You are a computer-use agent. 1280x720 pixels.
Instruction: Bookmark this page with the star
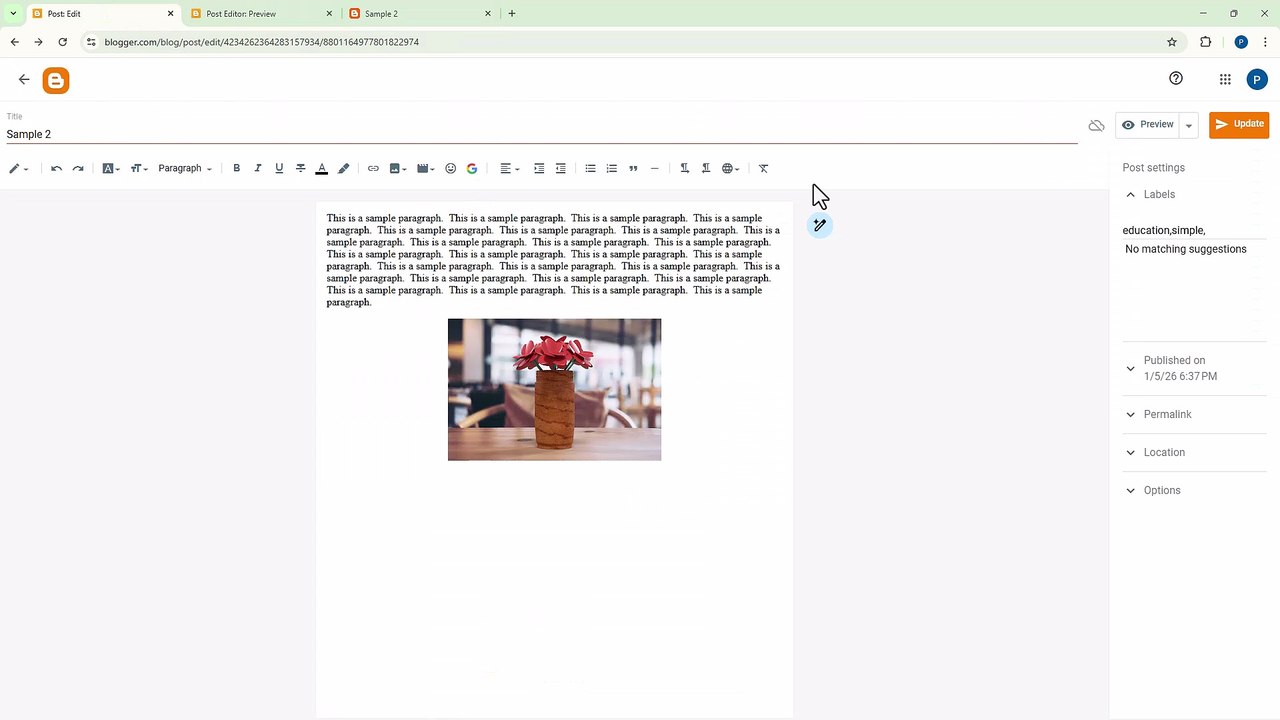(1172, 42)
